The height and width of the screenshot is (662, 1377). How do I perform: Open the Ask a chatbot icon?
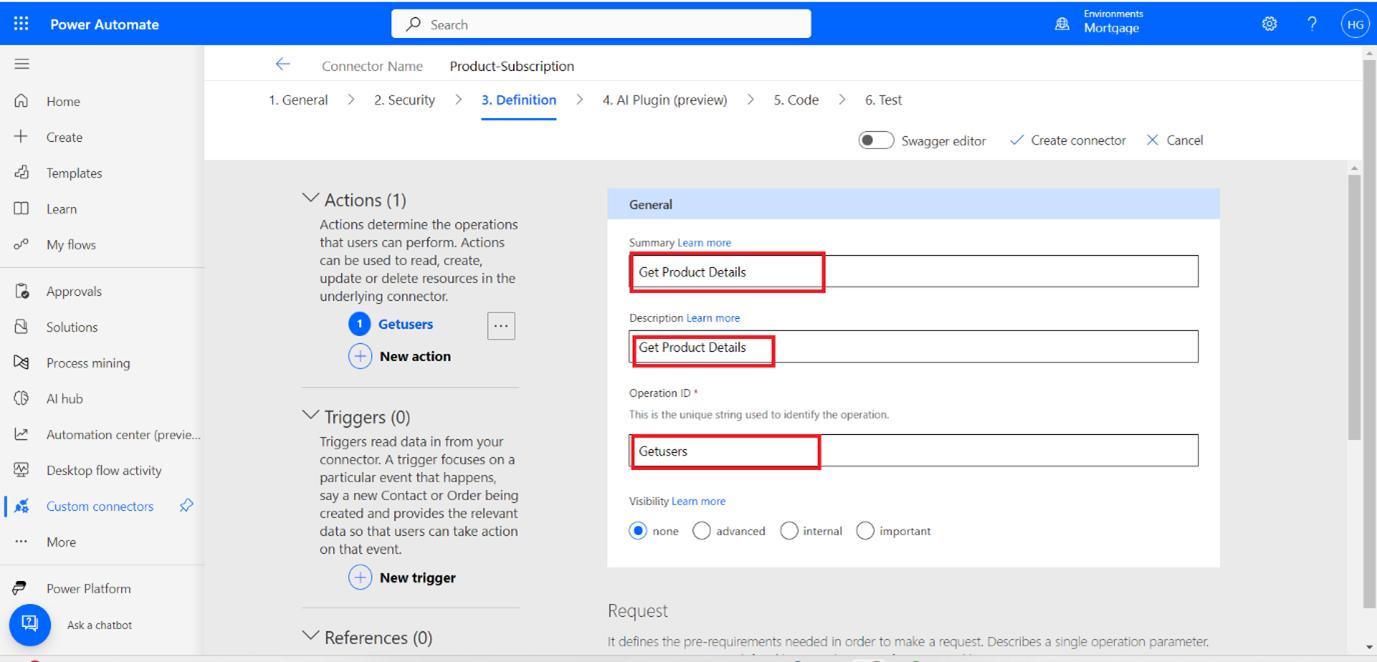(30, 624)
